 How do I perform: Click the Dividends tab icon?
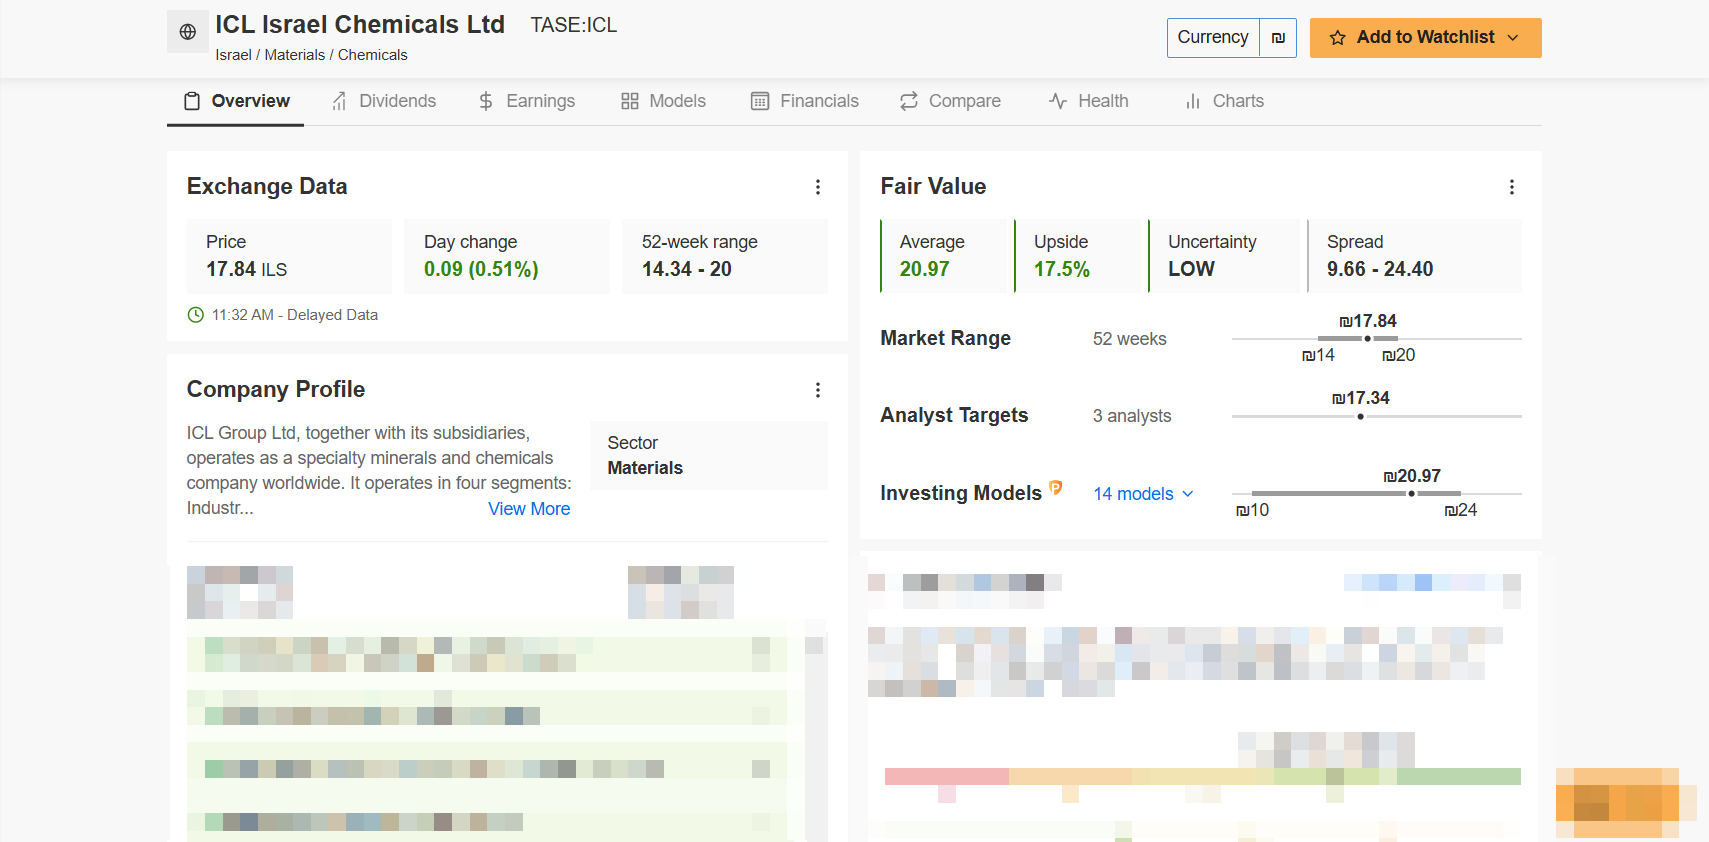pyautogui.click(x=340, y=101)
